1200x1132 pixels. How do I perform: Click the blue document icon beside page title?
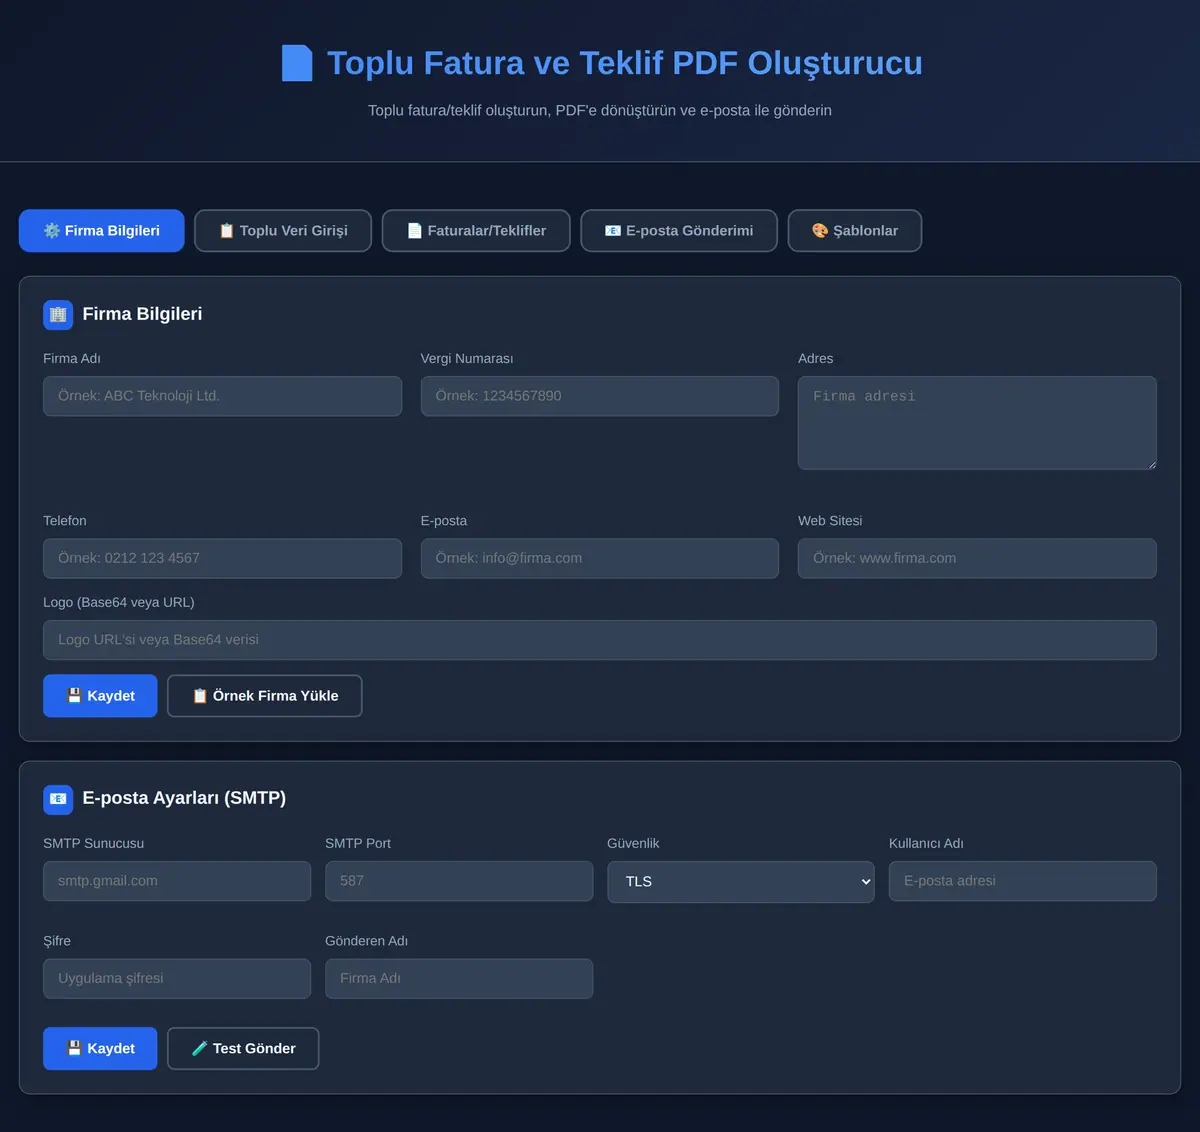point(297,63)
